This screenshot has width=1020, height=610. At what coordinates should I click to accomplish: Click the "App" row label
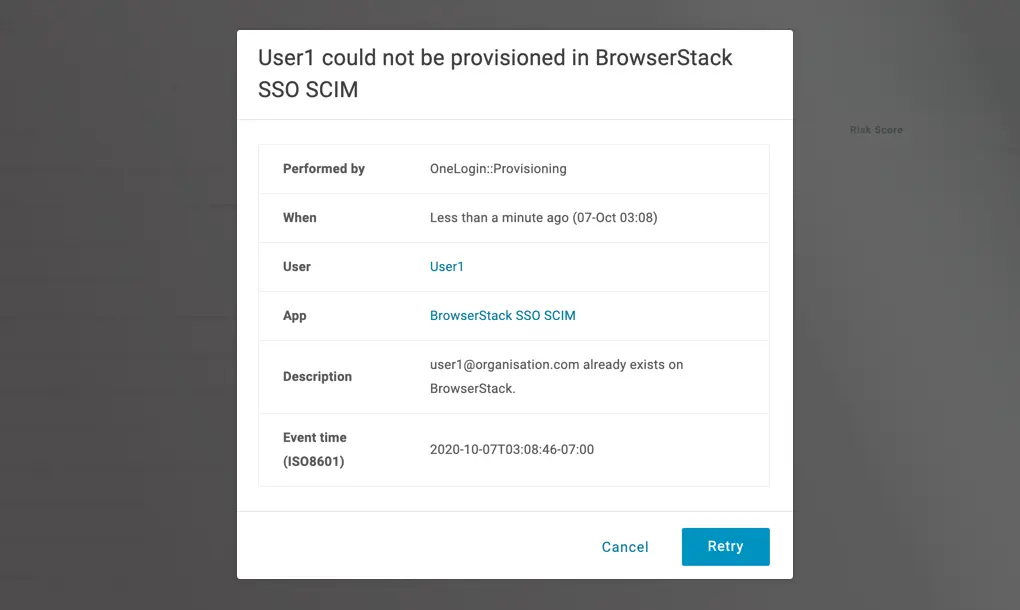(x=295, y=316)
